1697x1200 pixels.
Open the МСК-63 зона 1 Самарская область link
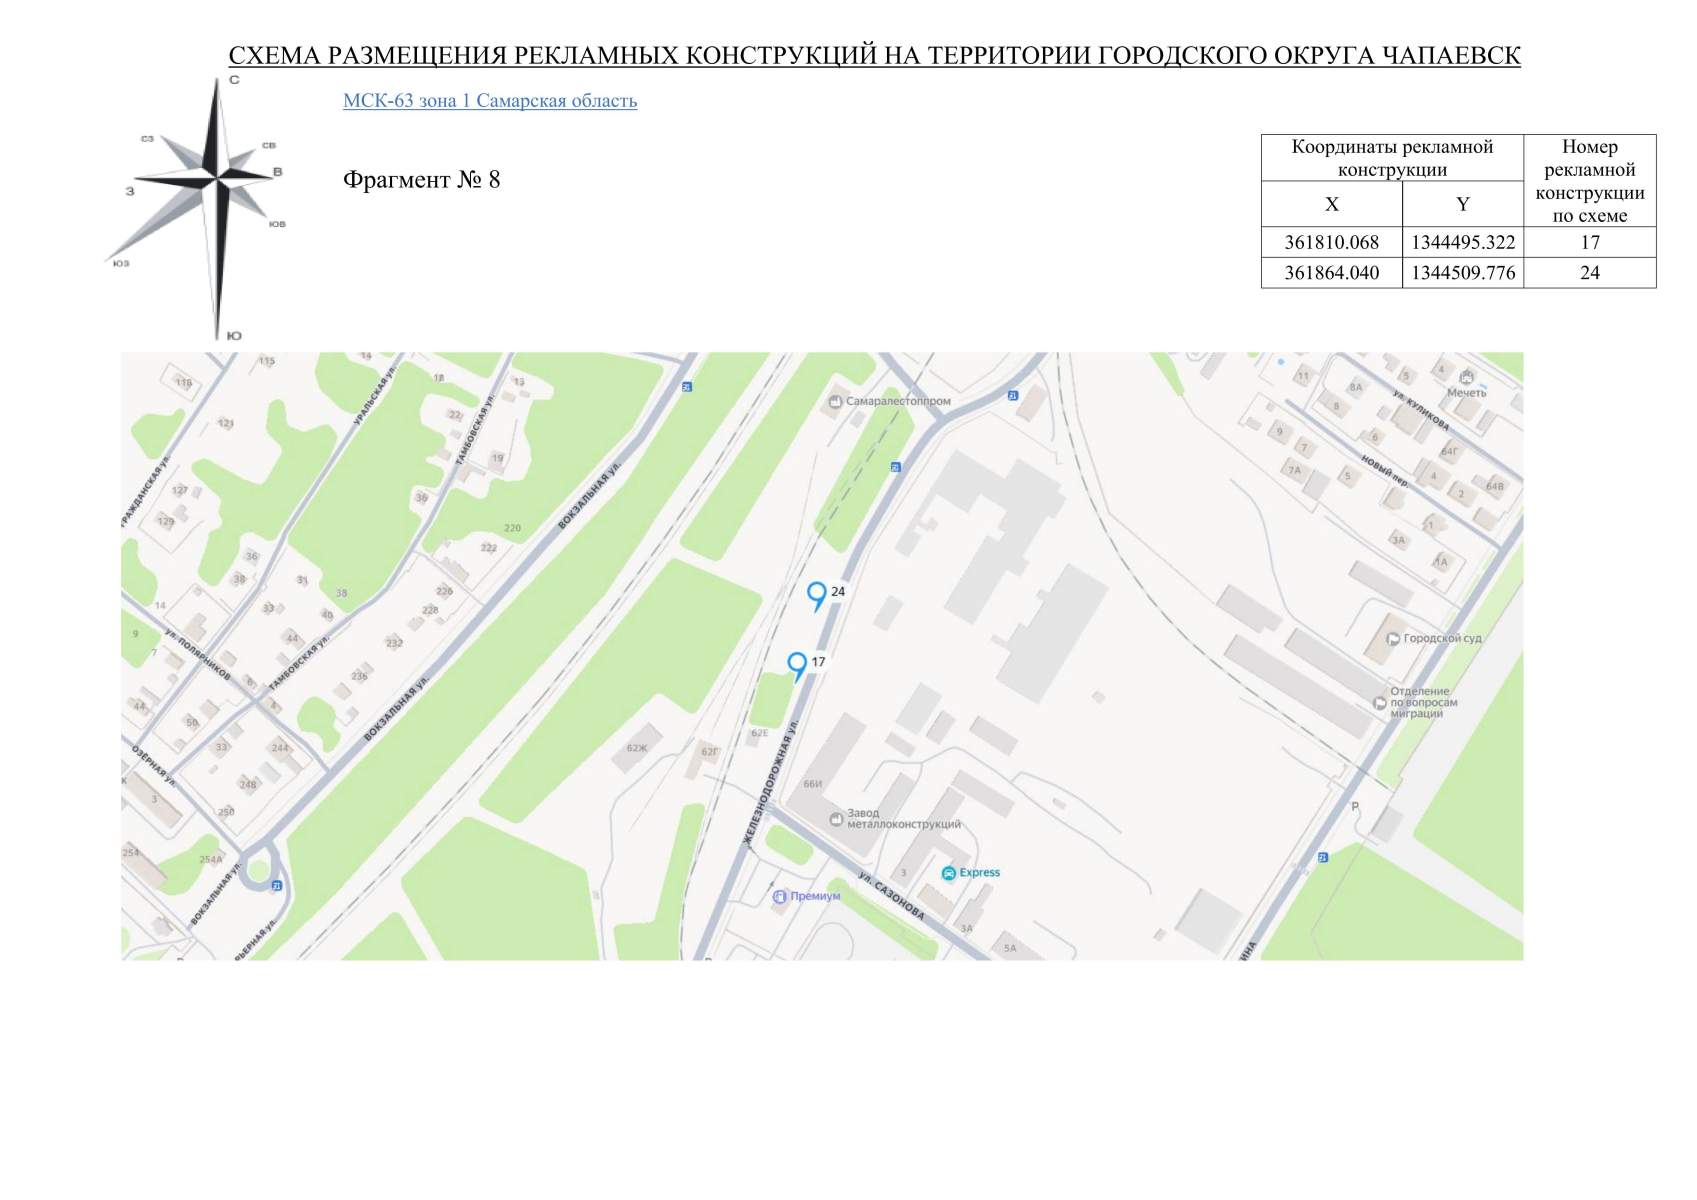(489, 101)
